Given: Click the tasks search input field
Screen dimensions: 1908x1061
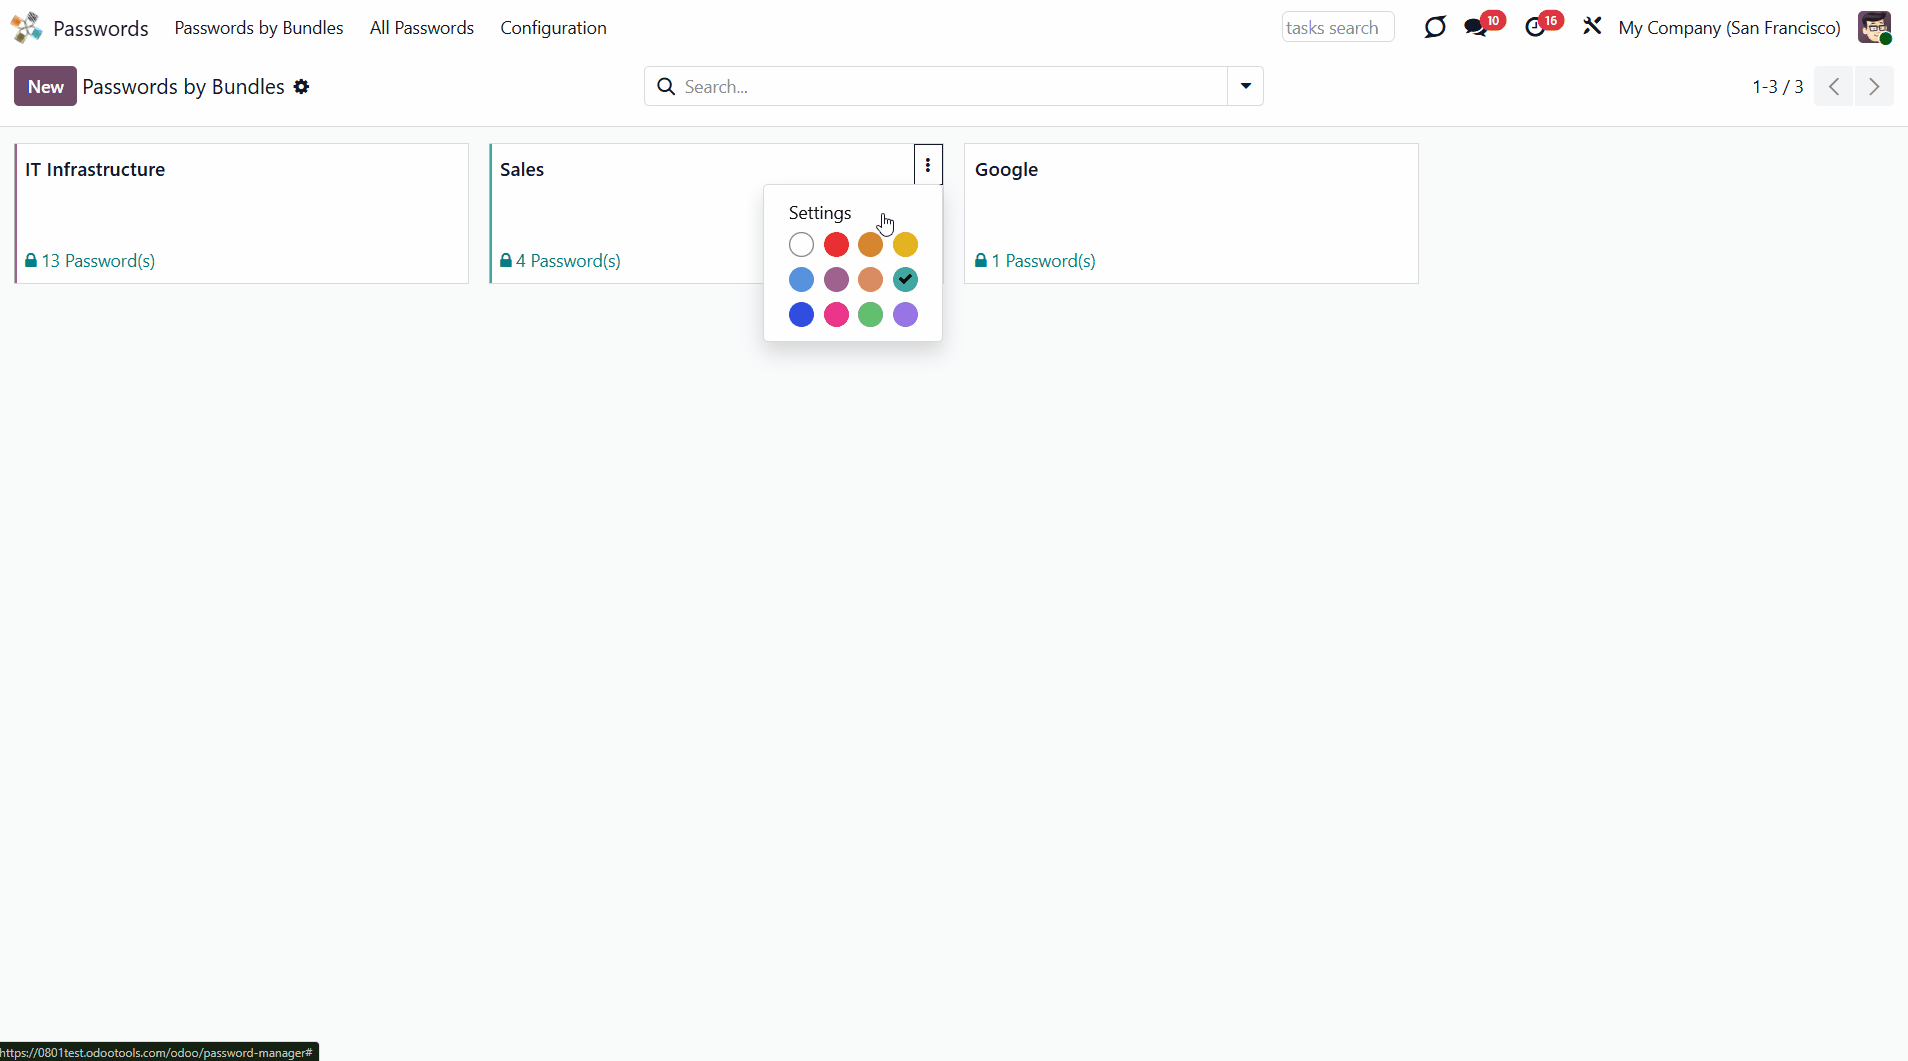Looking at the screenshot, I should click(x=1337, y=28).
